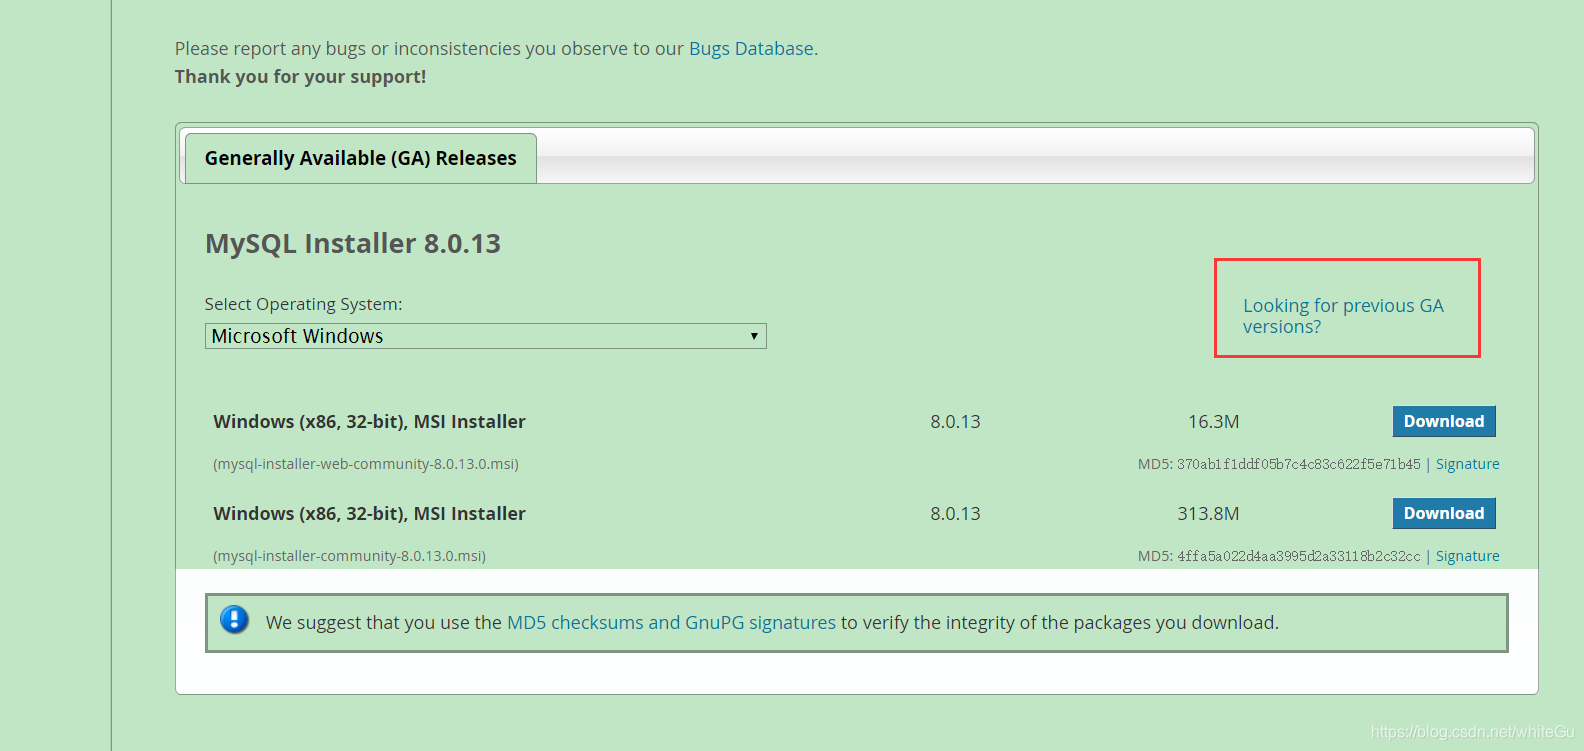Click filename mysql-installer-web-community-8.0.13.0.msi

[366, 464]
